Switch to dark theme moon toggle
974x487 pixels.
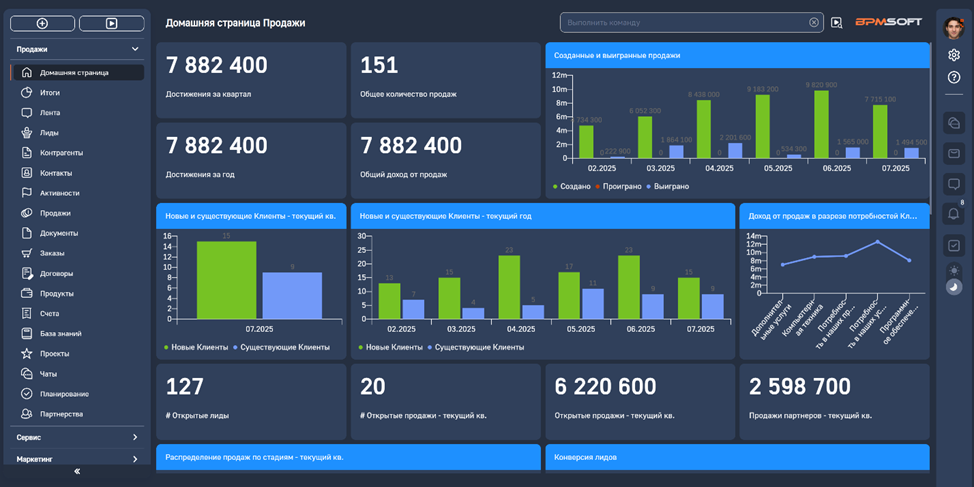pos(954,287)
